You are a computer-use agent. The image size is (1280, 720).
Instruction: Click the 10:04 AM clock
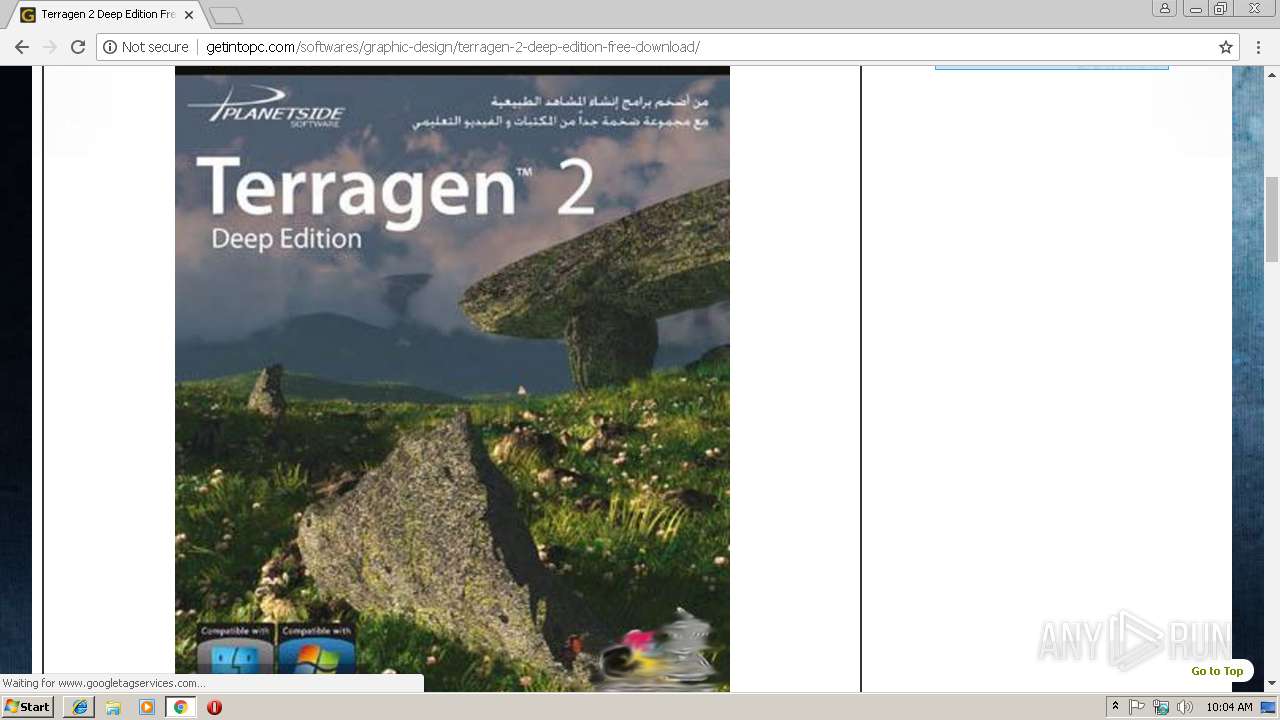[x=1229, y=707]
